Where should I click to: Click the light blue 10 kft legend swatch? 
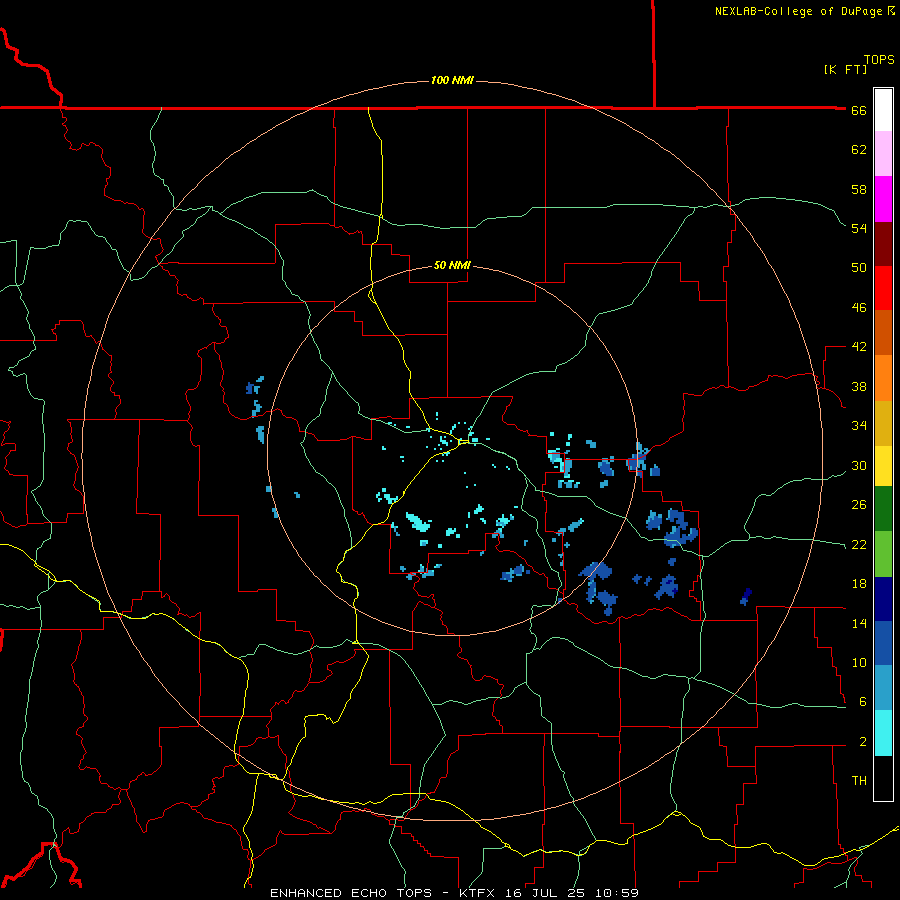click(883, 688)
